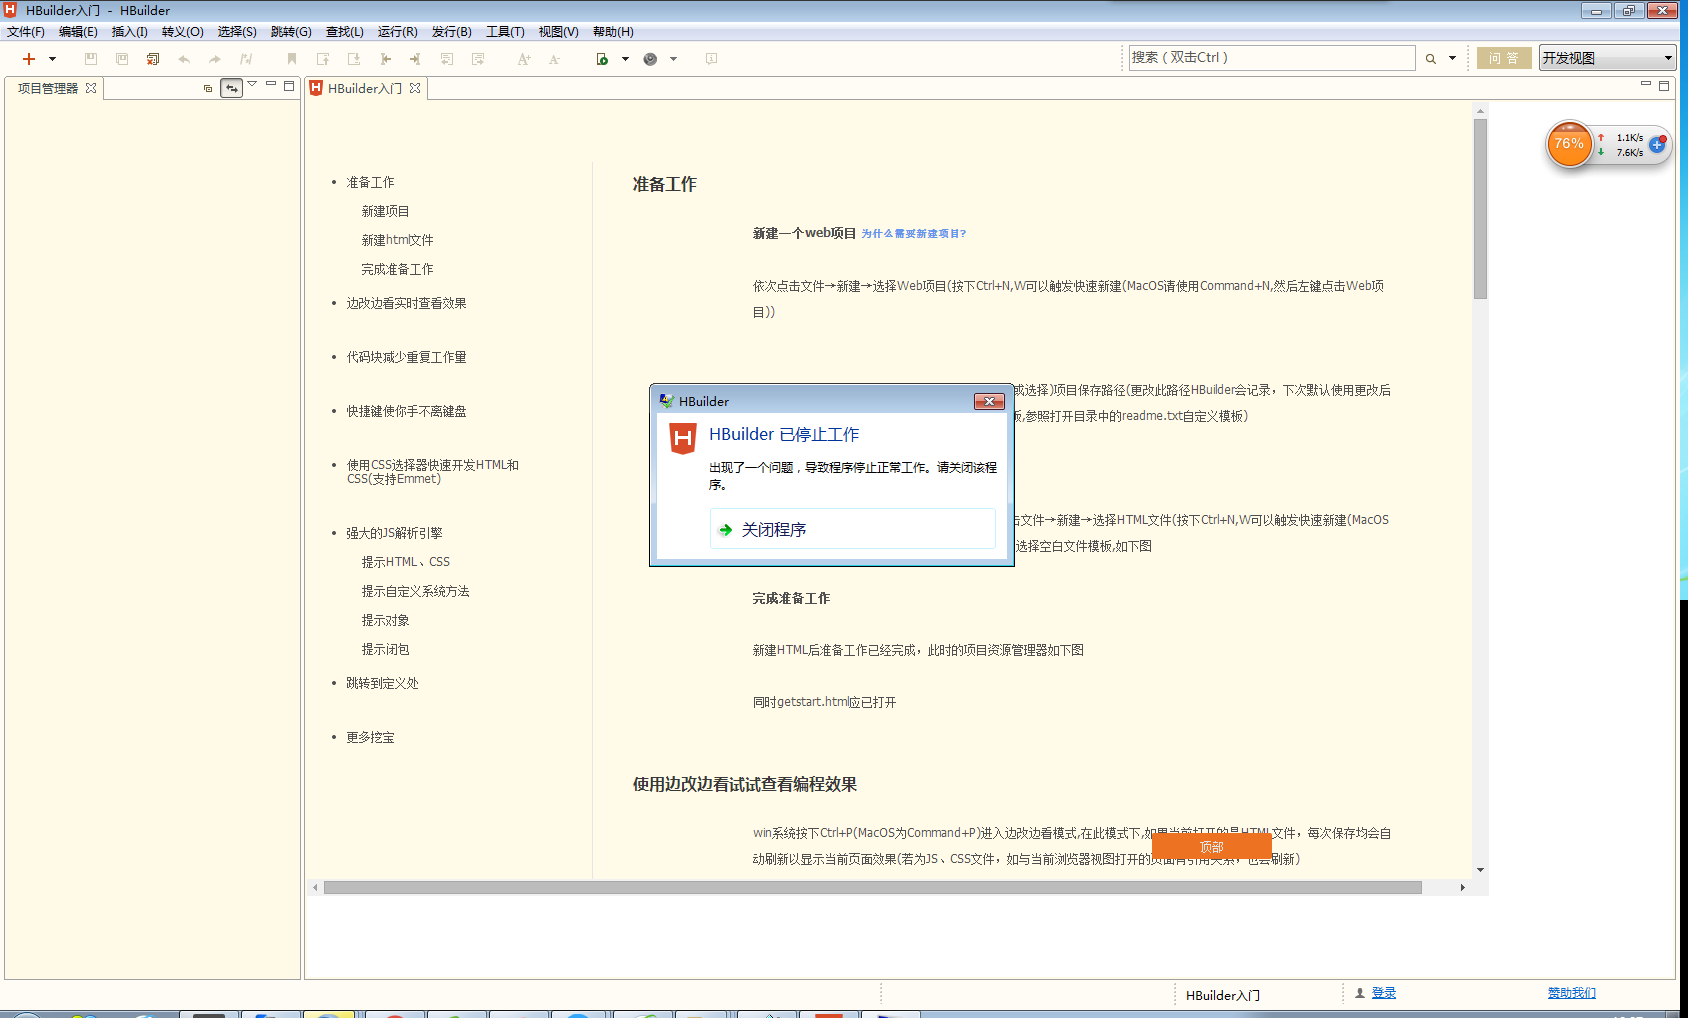The image size is (1688, 1018).
Task: Click the Save All toolbar icon
Action: pos(122,59)
